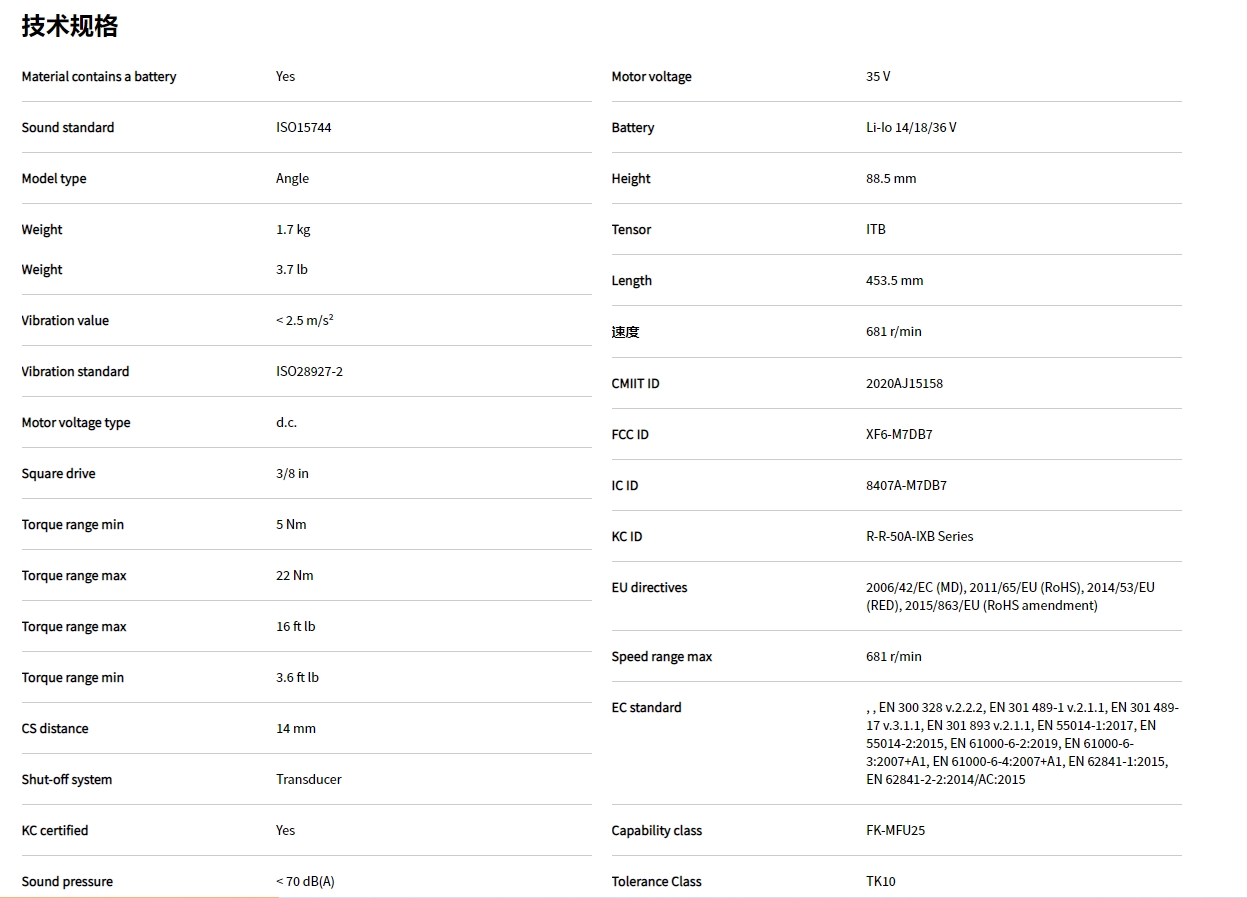
Task: Click the 453.5 mm length value
Action: click(894, 280)
